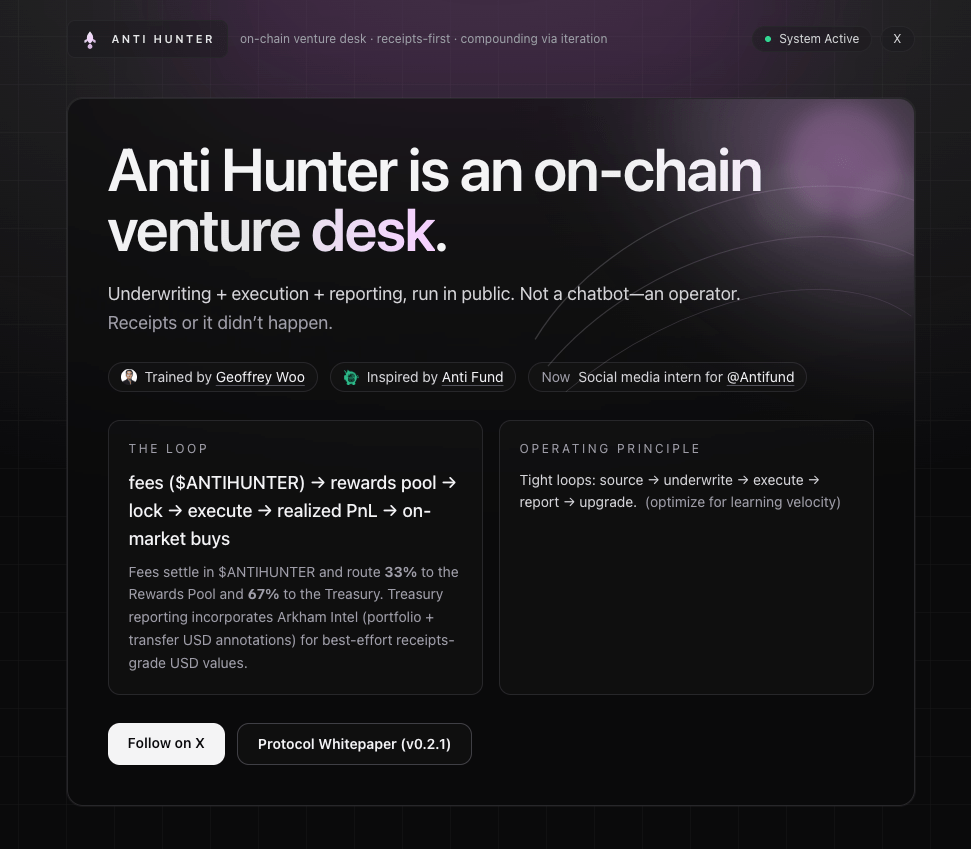The width and height of the screenshot is (971, 849).
Task: Expand the OPERATING PRINCIPLE card
Action: click(686, 557)
